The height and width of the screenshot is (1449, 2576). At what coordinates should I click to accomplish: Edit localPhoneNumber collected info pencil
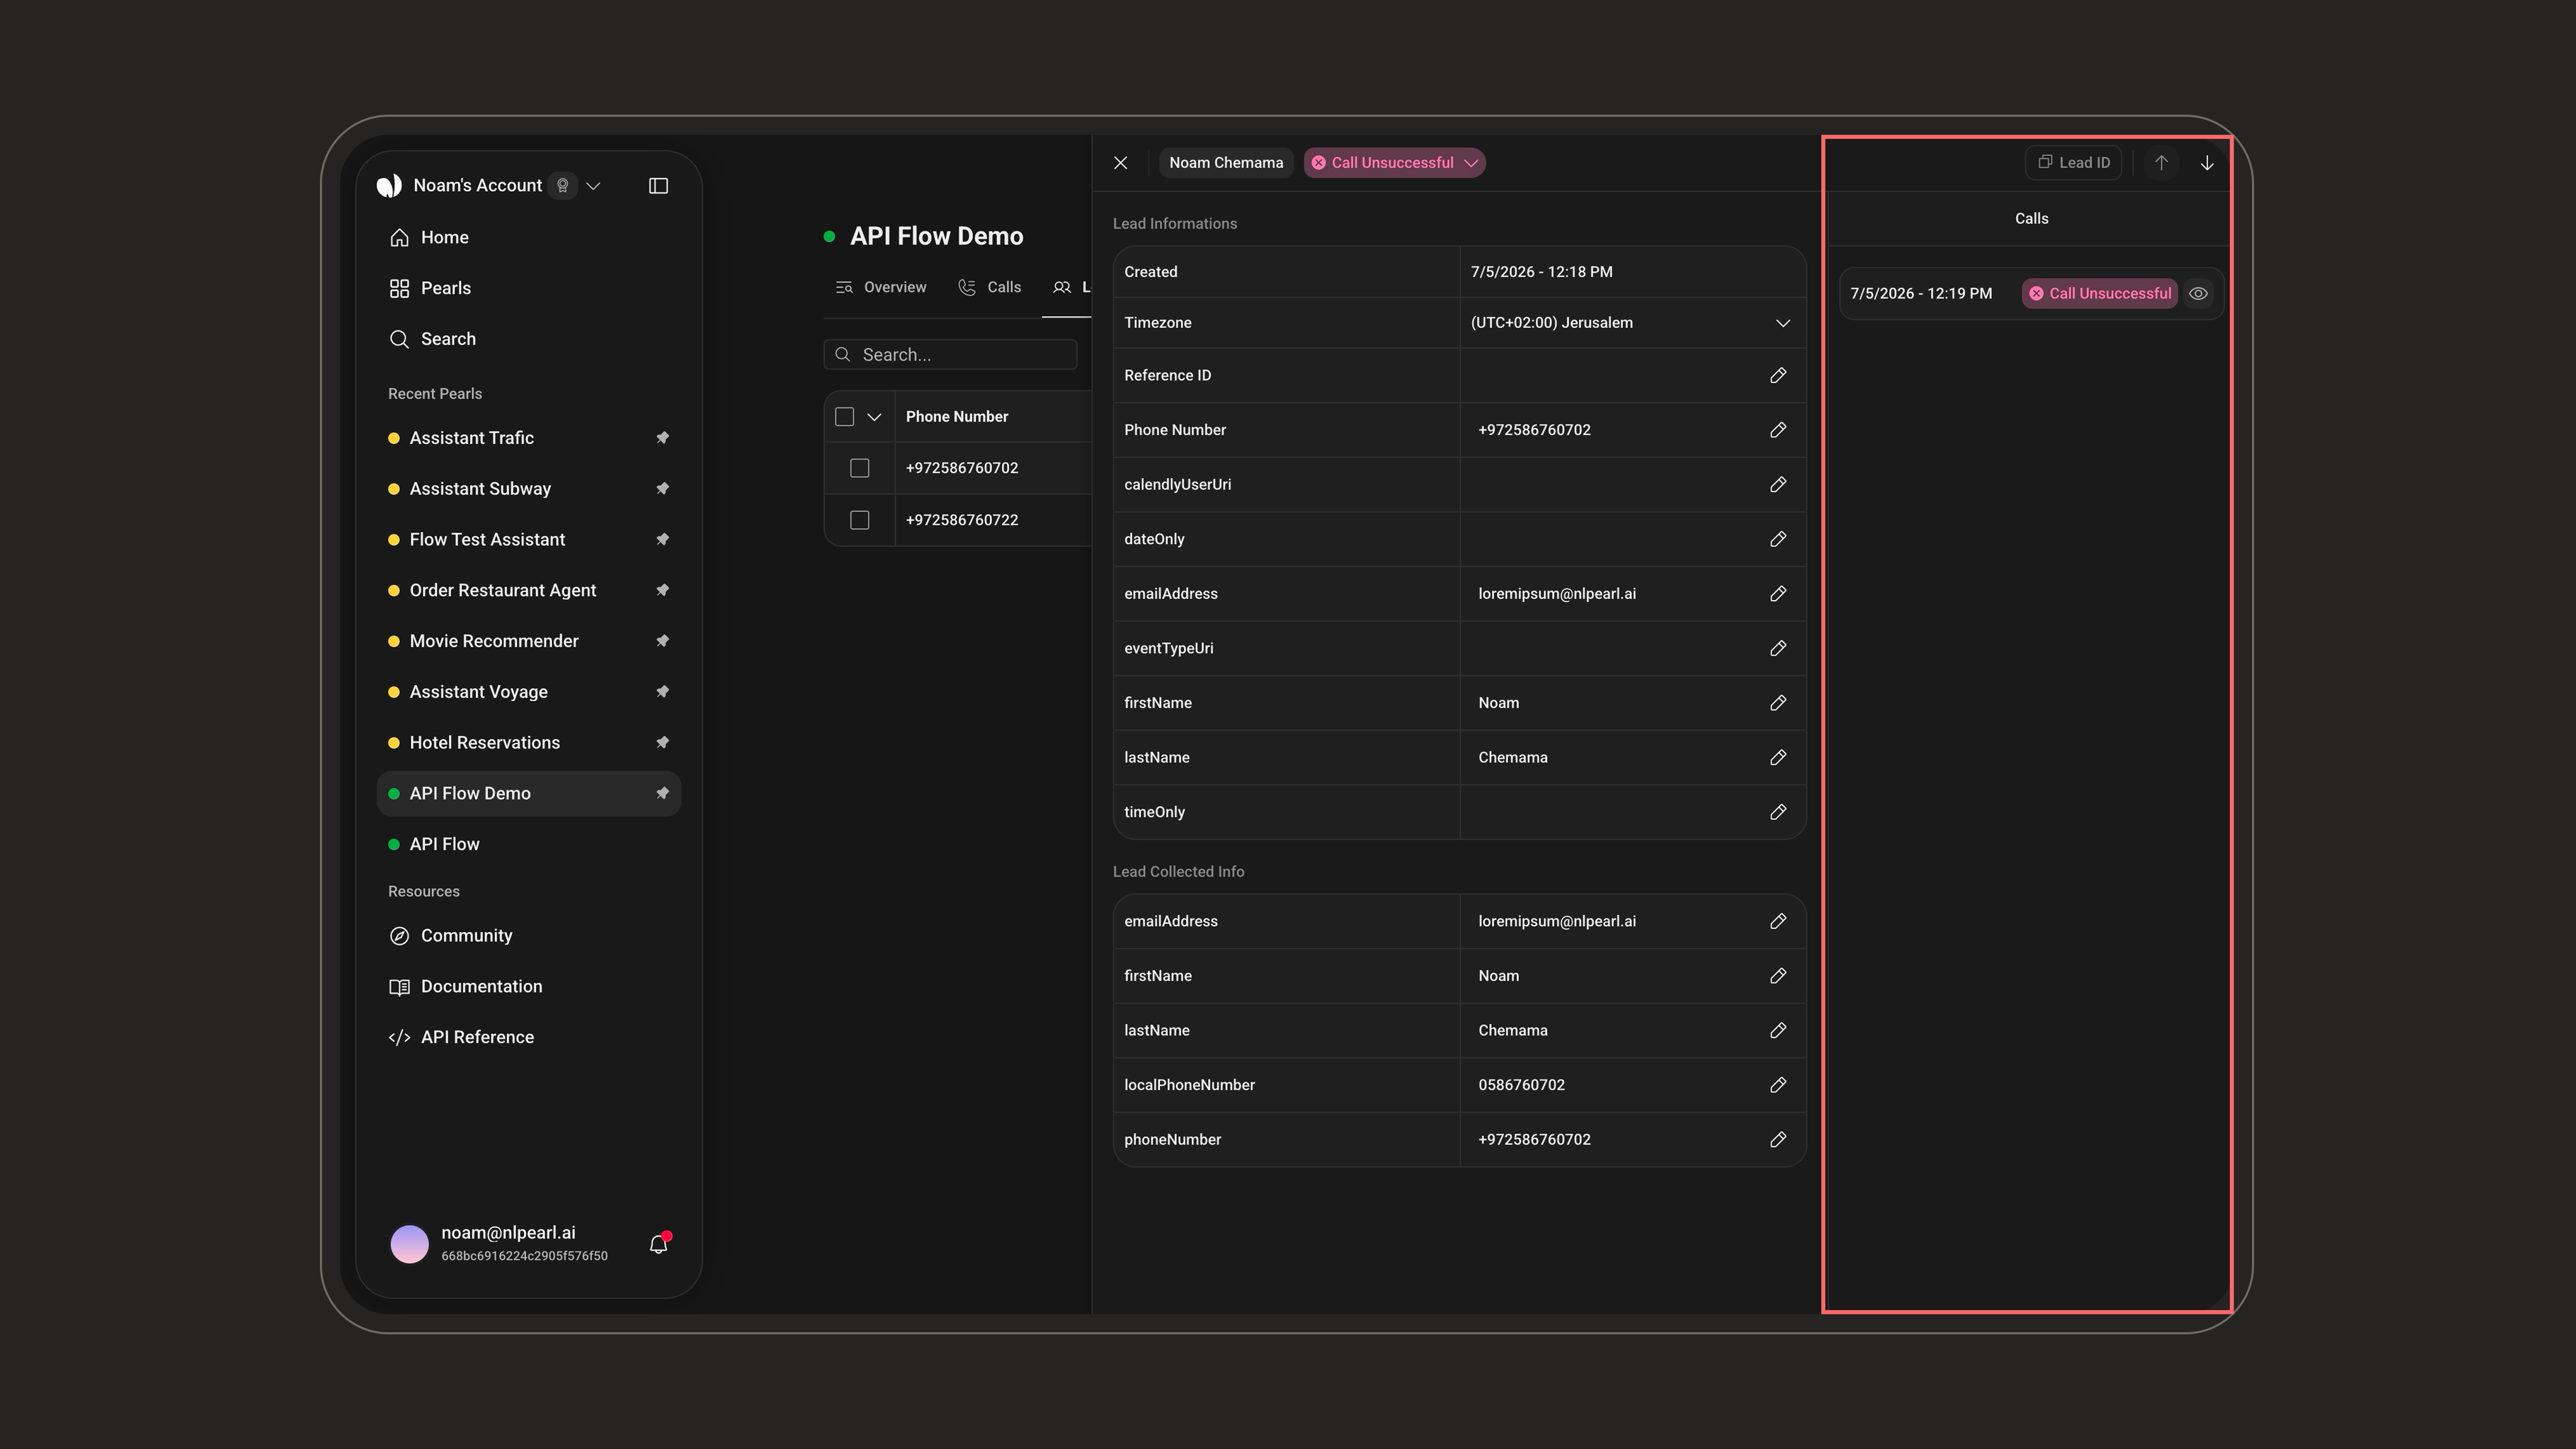(x=1778, y=1085)
